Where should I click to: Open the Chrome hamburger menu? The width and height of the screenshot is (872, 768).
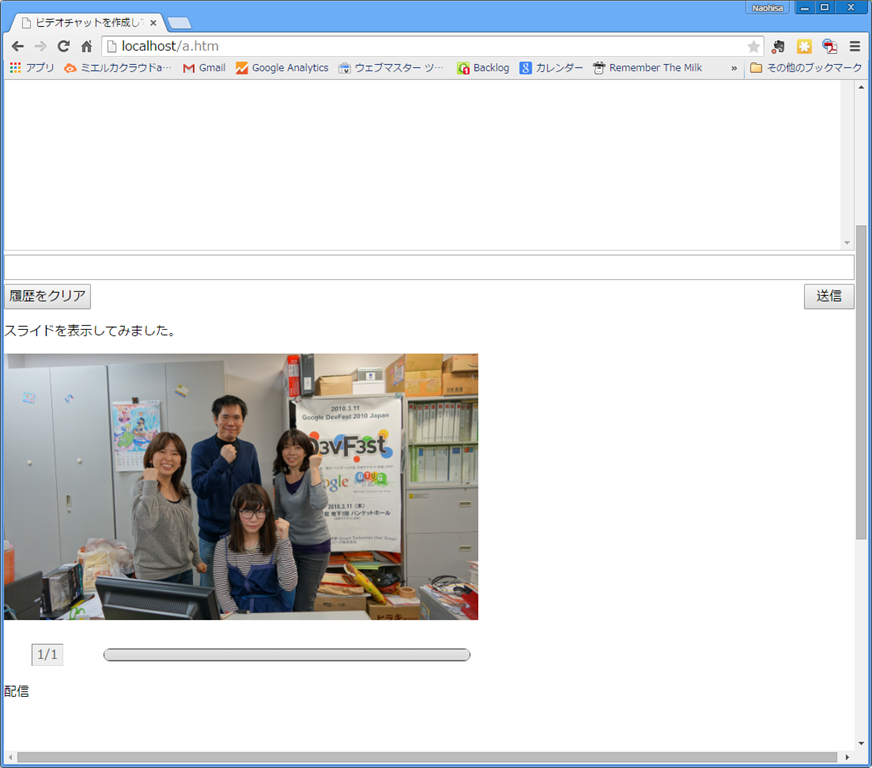tap(855, 46)
